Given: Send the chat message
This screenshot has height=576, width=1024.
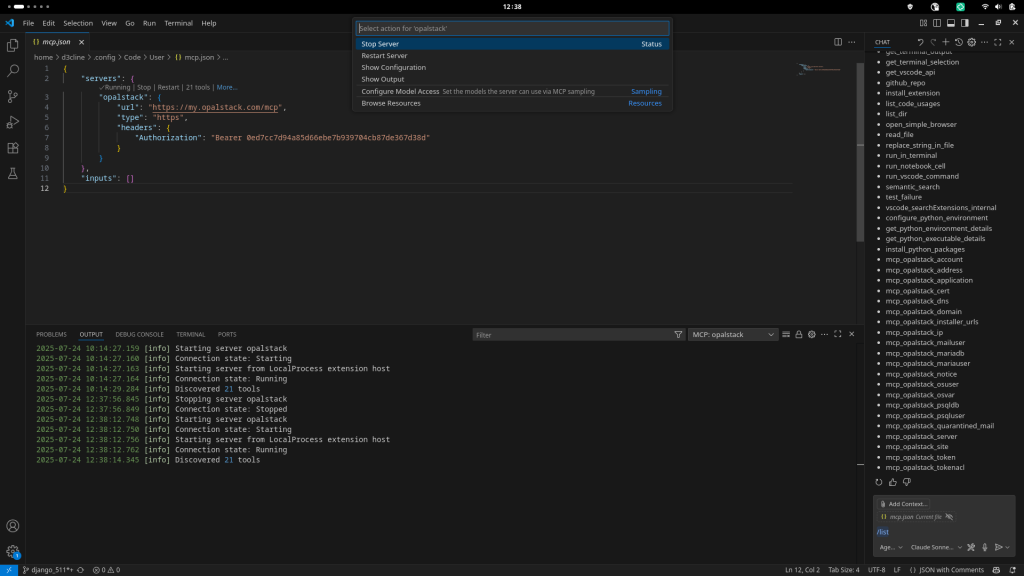Looking at the screenshot, I should (x=998, y=547).
